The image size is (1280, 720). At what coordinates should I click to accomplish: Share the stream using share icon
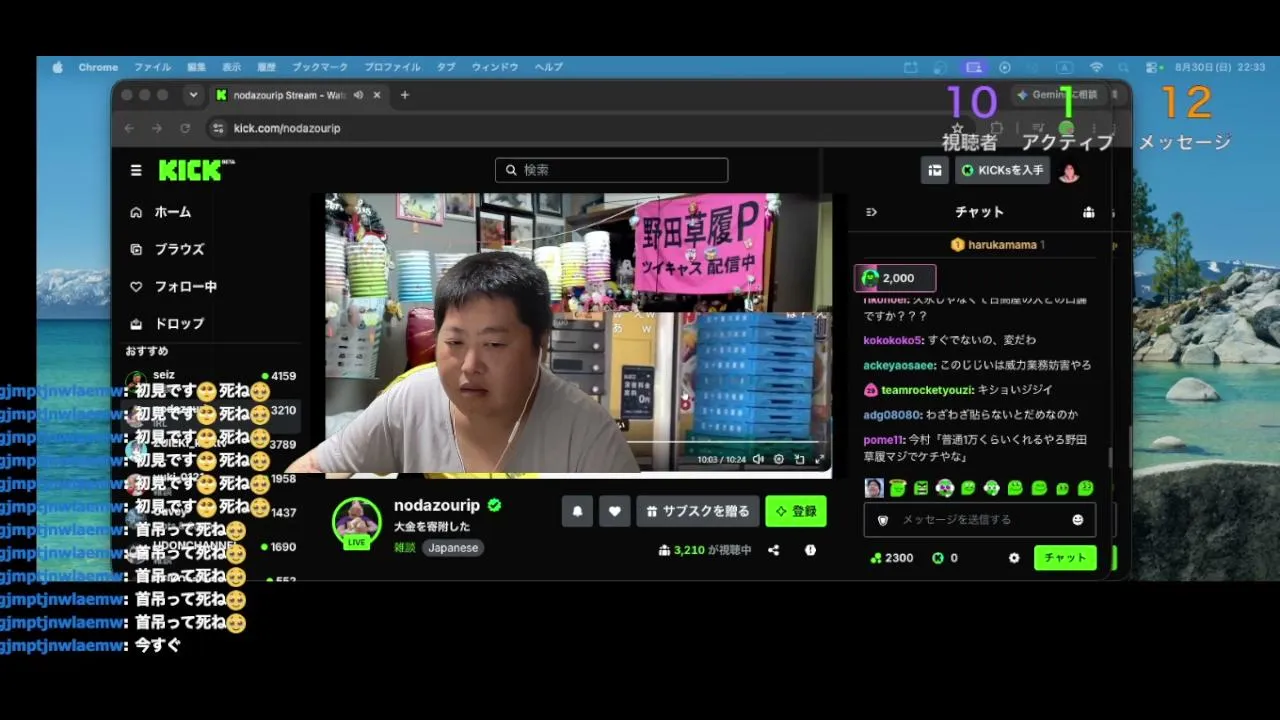(773, 550)
